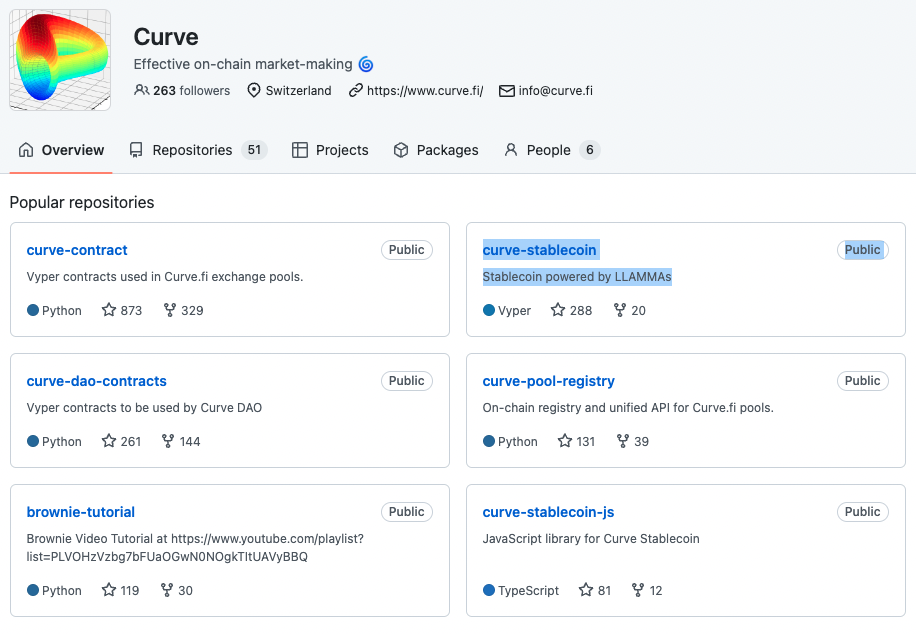
Task: Click the fork icon for curve-stablecoin-js
Action: 638,590
